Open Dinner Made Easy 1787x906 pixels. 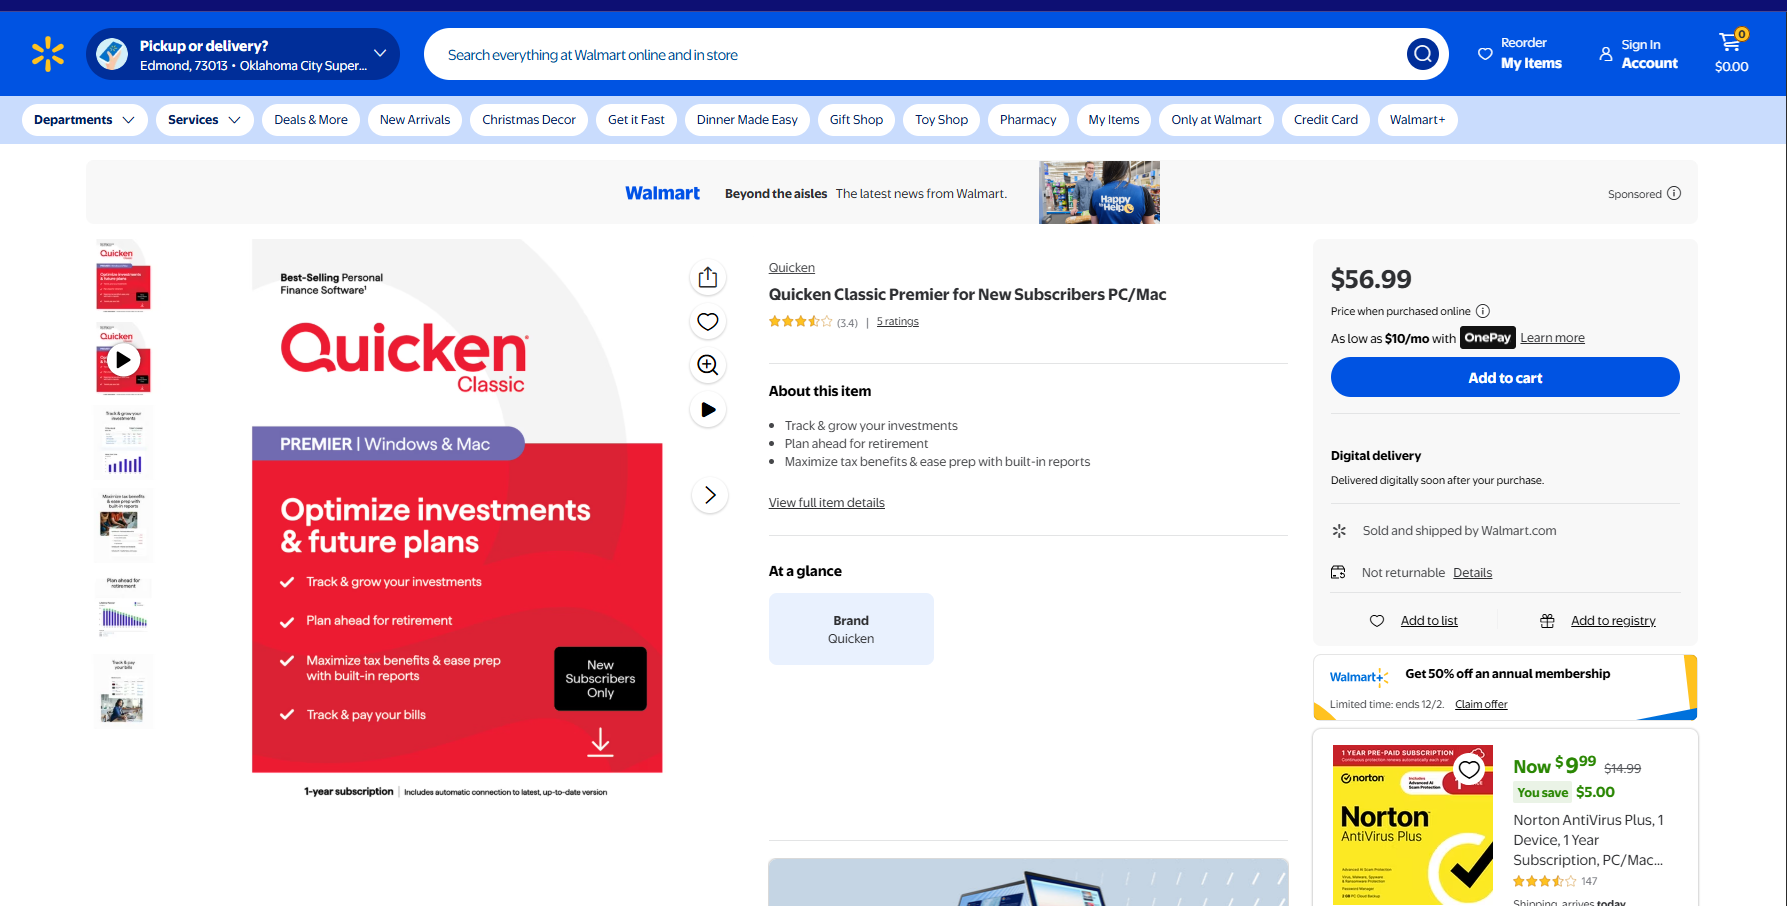[x=747, y=120]
